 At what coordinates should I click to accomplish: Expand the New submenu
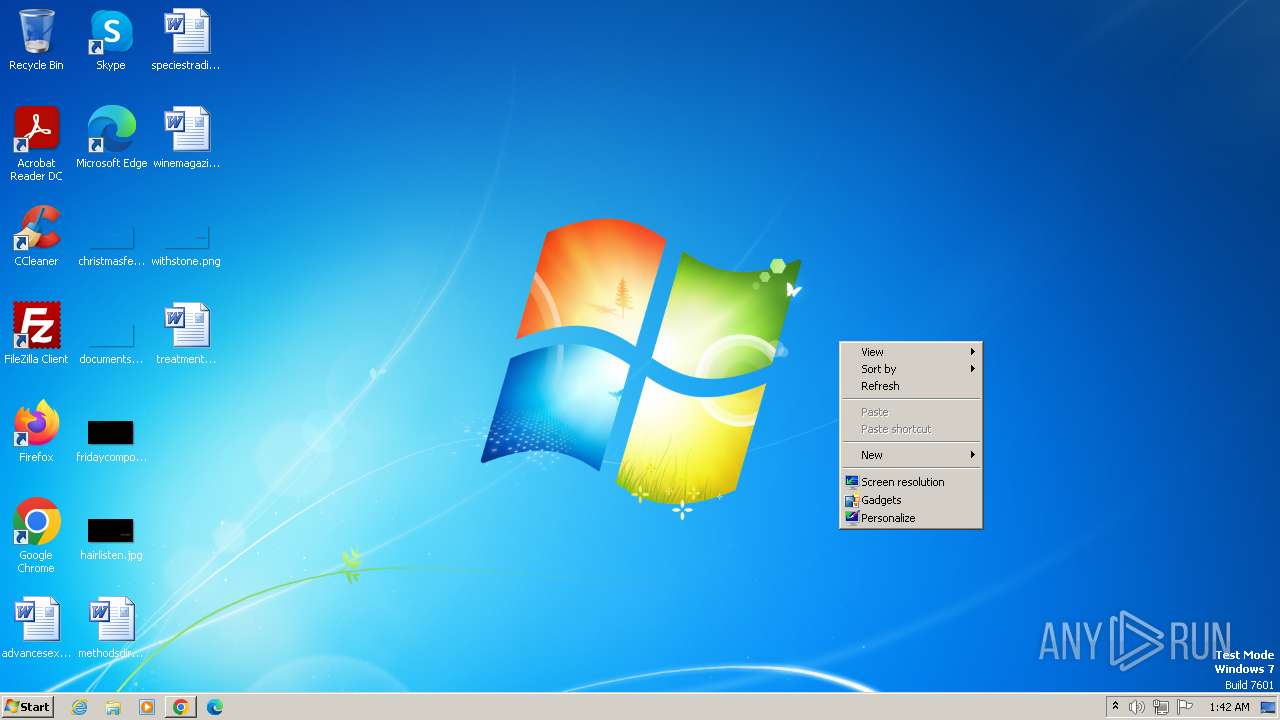(911, 455)
